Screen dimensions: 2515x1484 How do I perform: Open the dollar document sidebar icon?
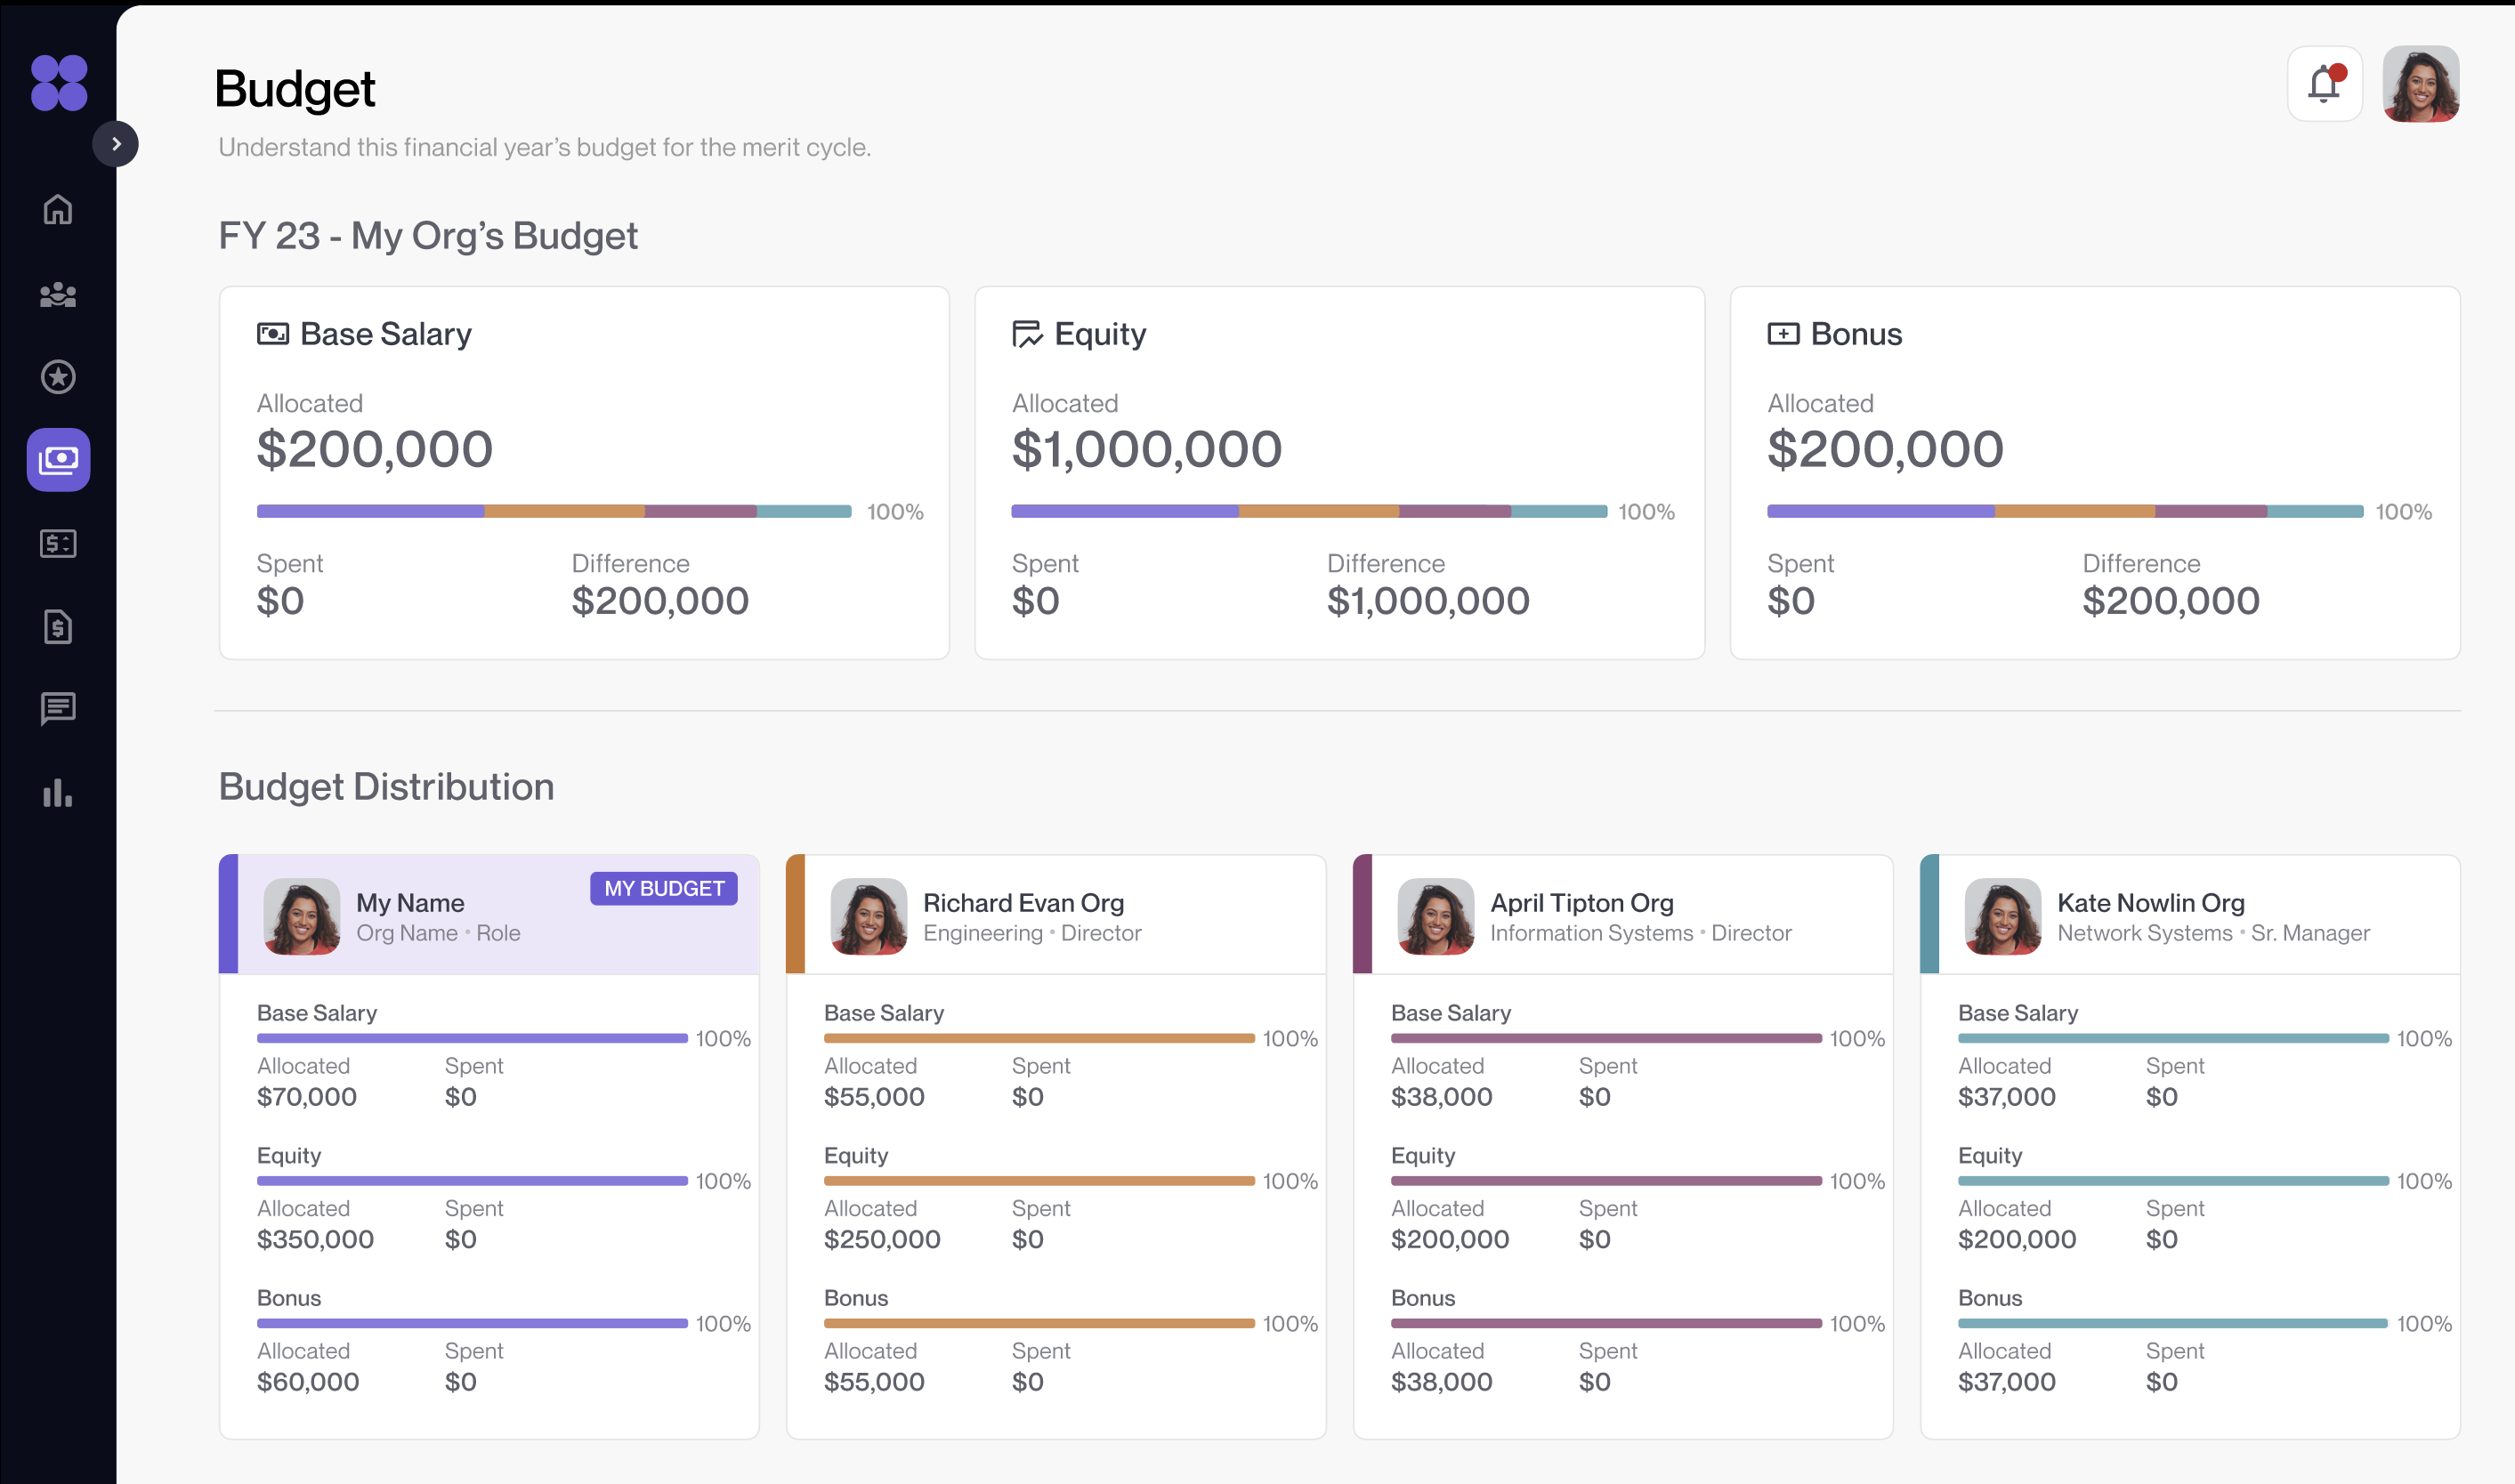point(58,627)
